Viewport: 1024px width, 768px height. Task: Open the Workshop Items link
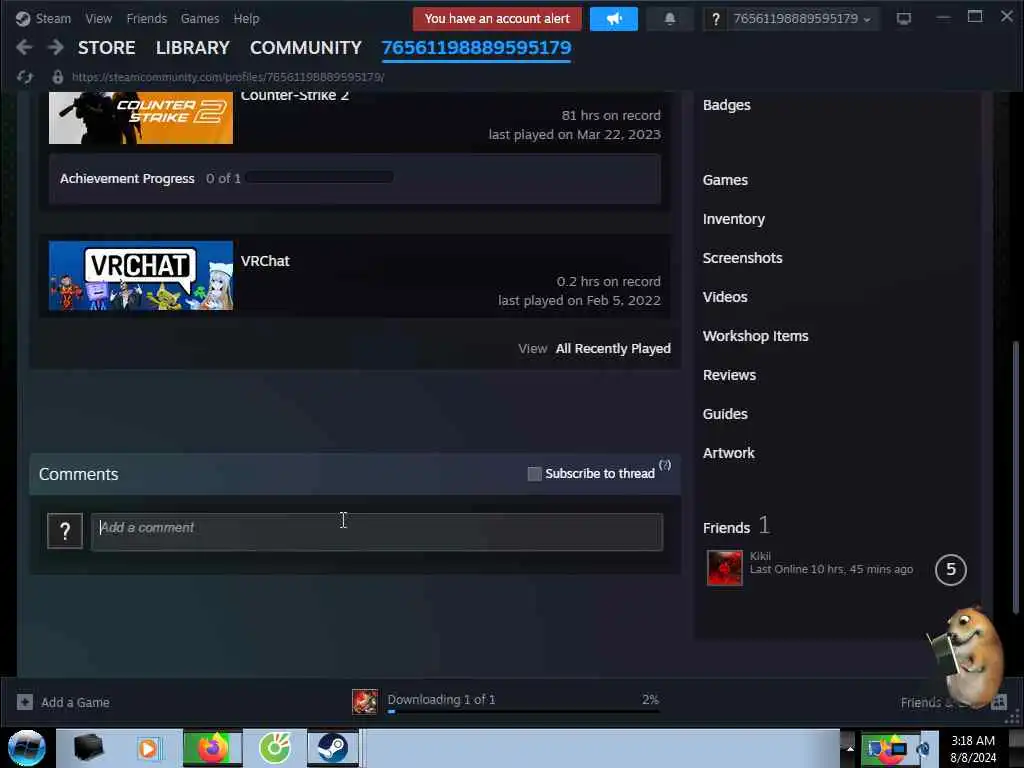tap(756, 336)
